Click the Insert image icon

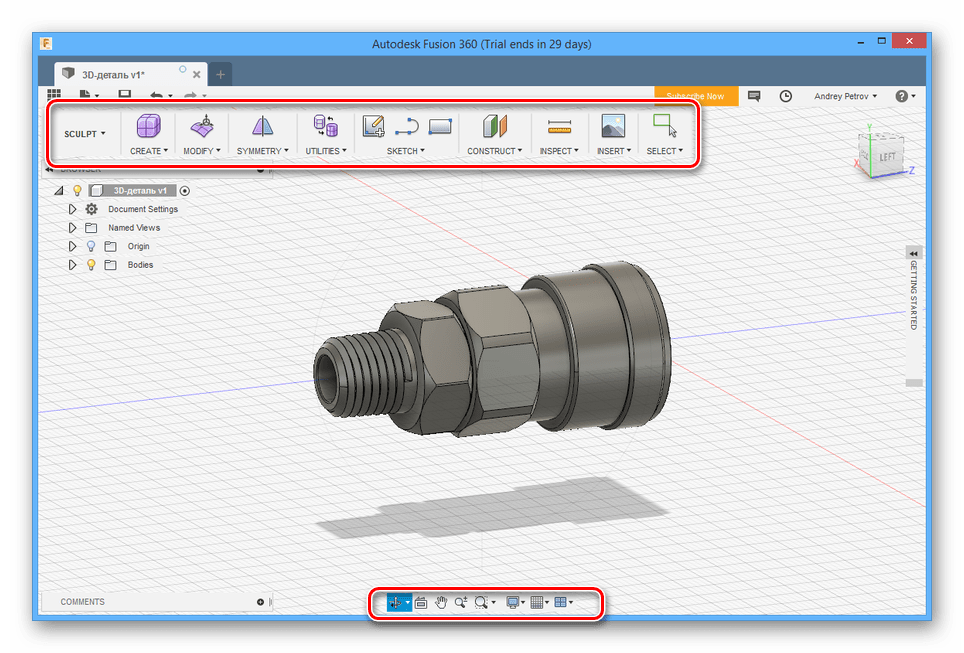coord(613,126)
